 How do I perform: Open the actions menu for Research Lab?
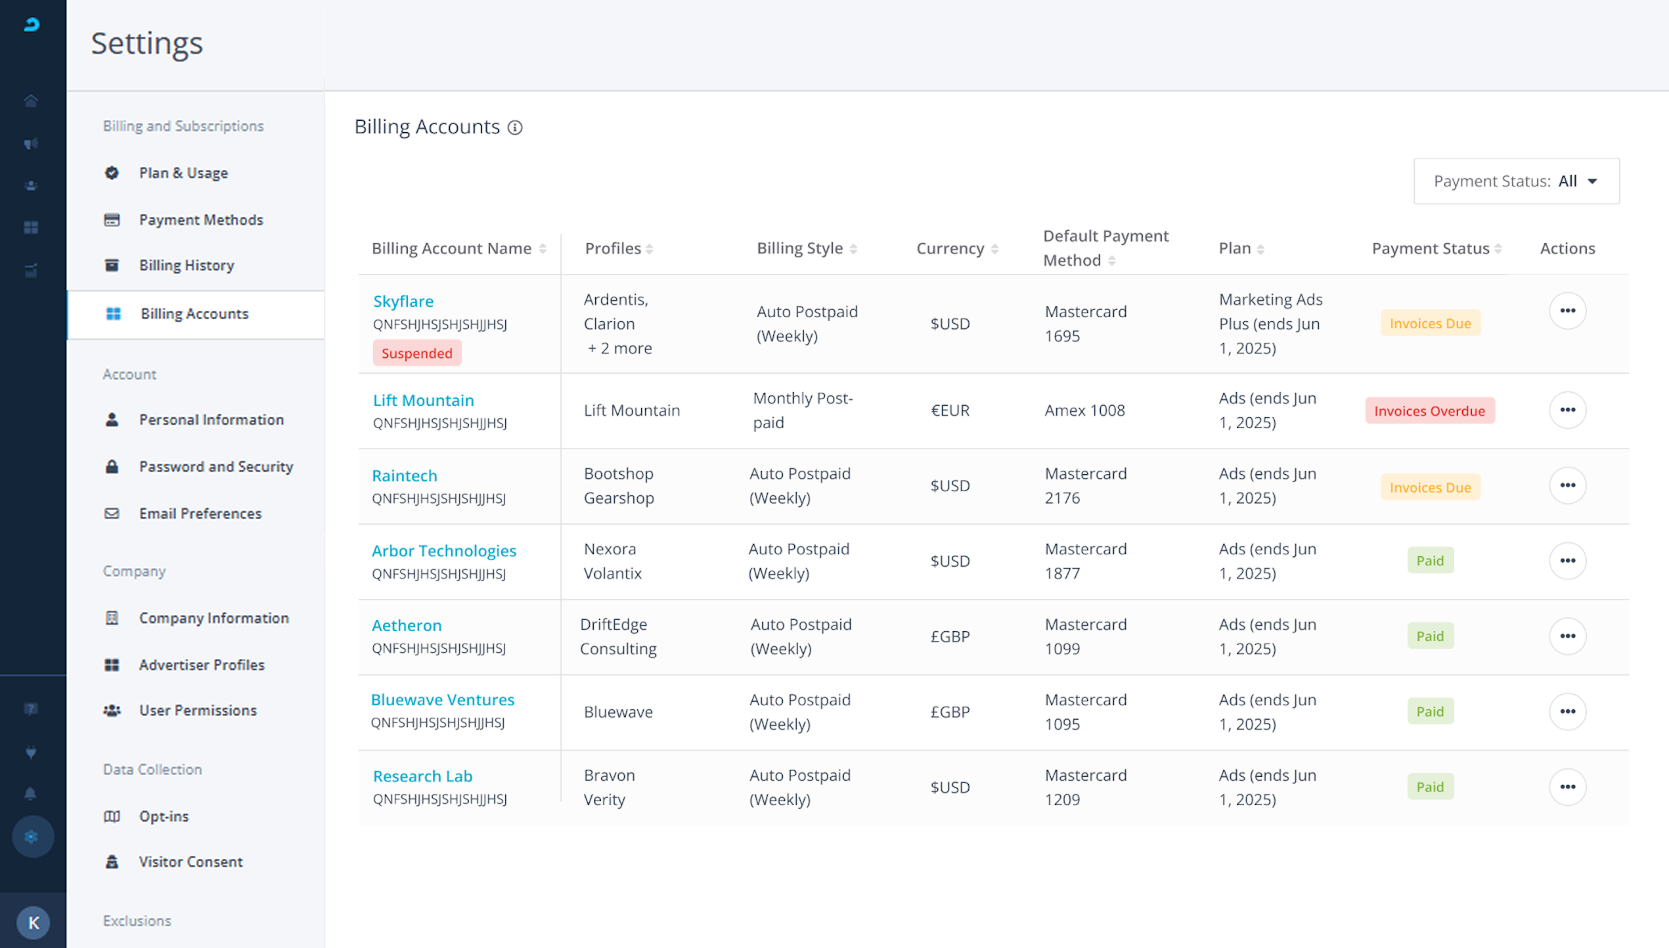point(1567,787)
